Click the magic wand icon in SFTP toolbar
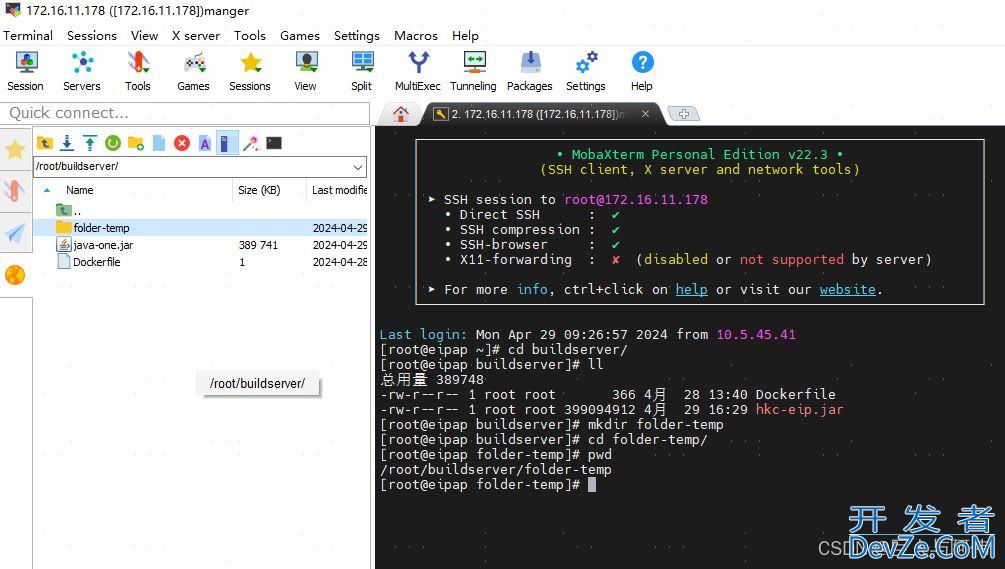This screenshot has height=569, width=1005. (251, 143)
